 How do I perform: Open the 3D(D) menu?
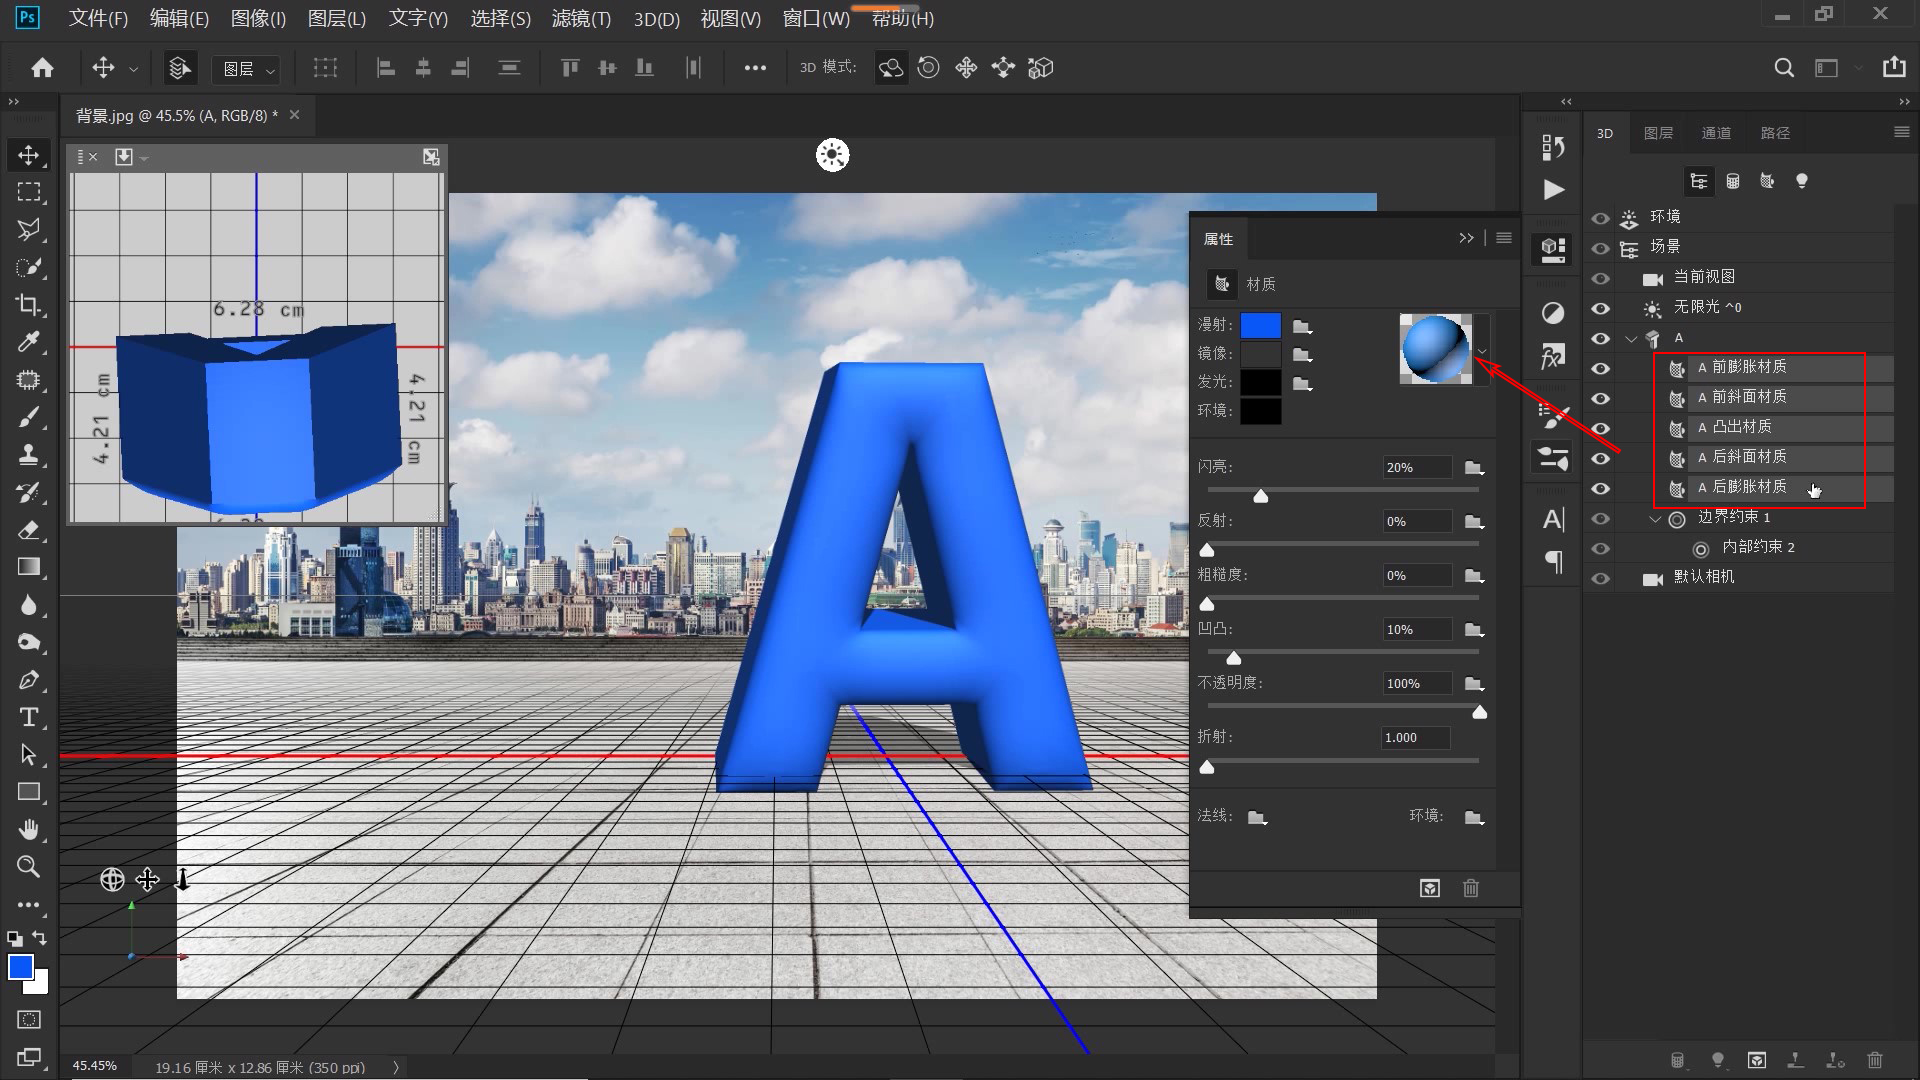click(x=656, y=18)
